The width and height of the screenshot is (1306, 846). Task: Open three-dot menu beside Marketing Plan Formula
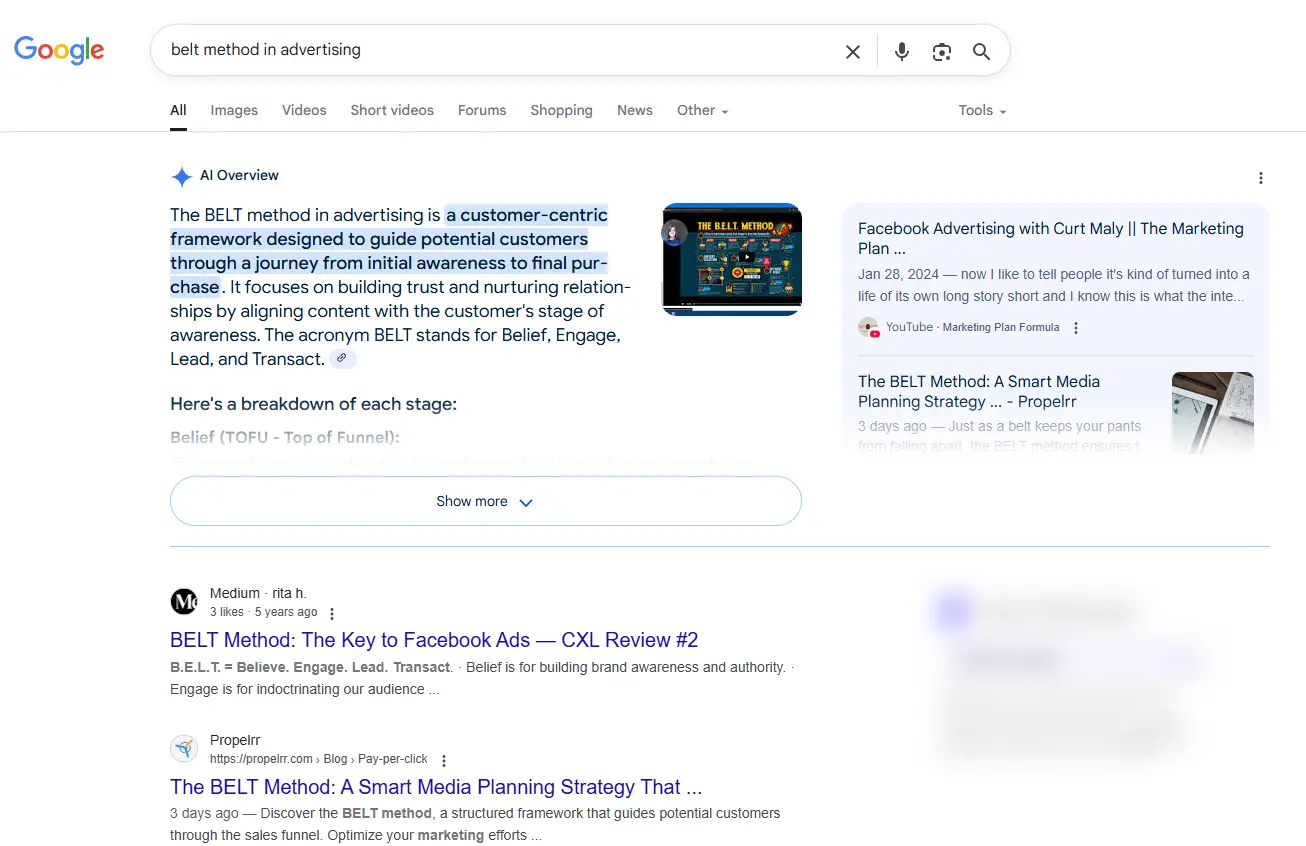coord(1076,328)
